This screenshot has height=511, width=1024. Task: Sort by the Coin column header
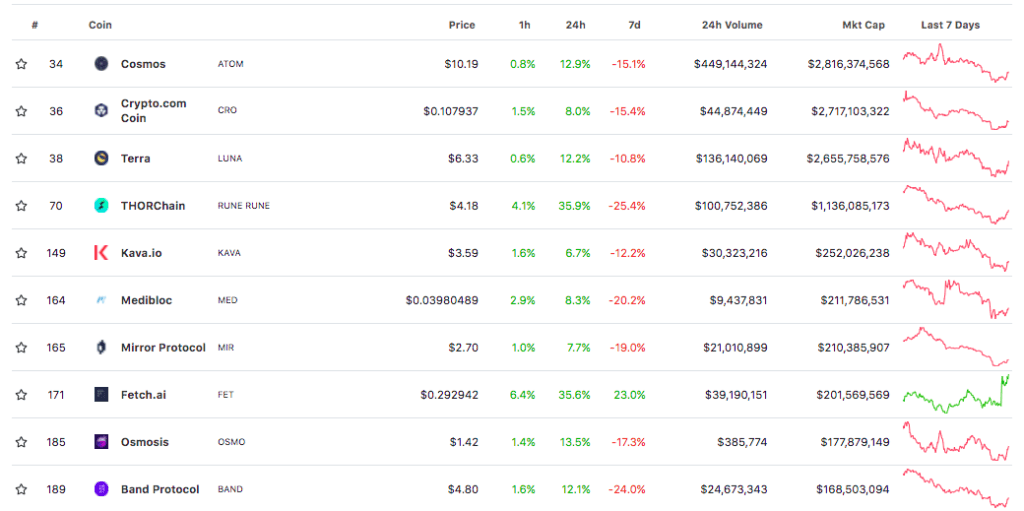tap(100, 25)
